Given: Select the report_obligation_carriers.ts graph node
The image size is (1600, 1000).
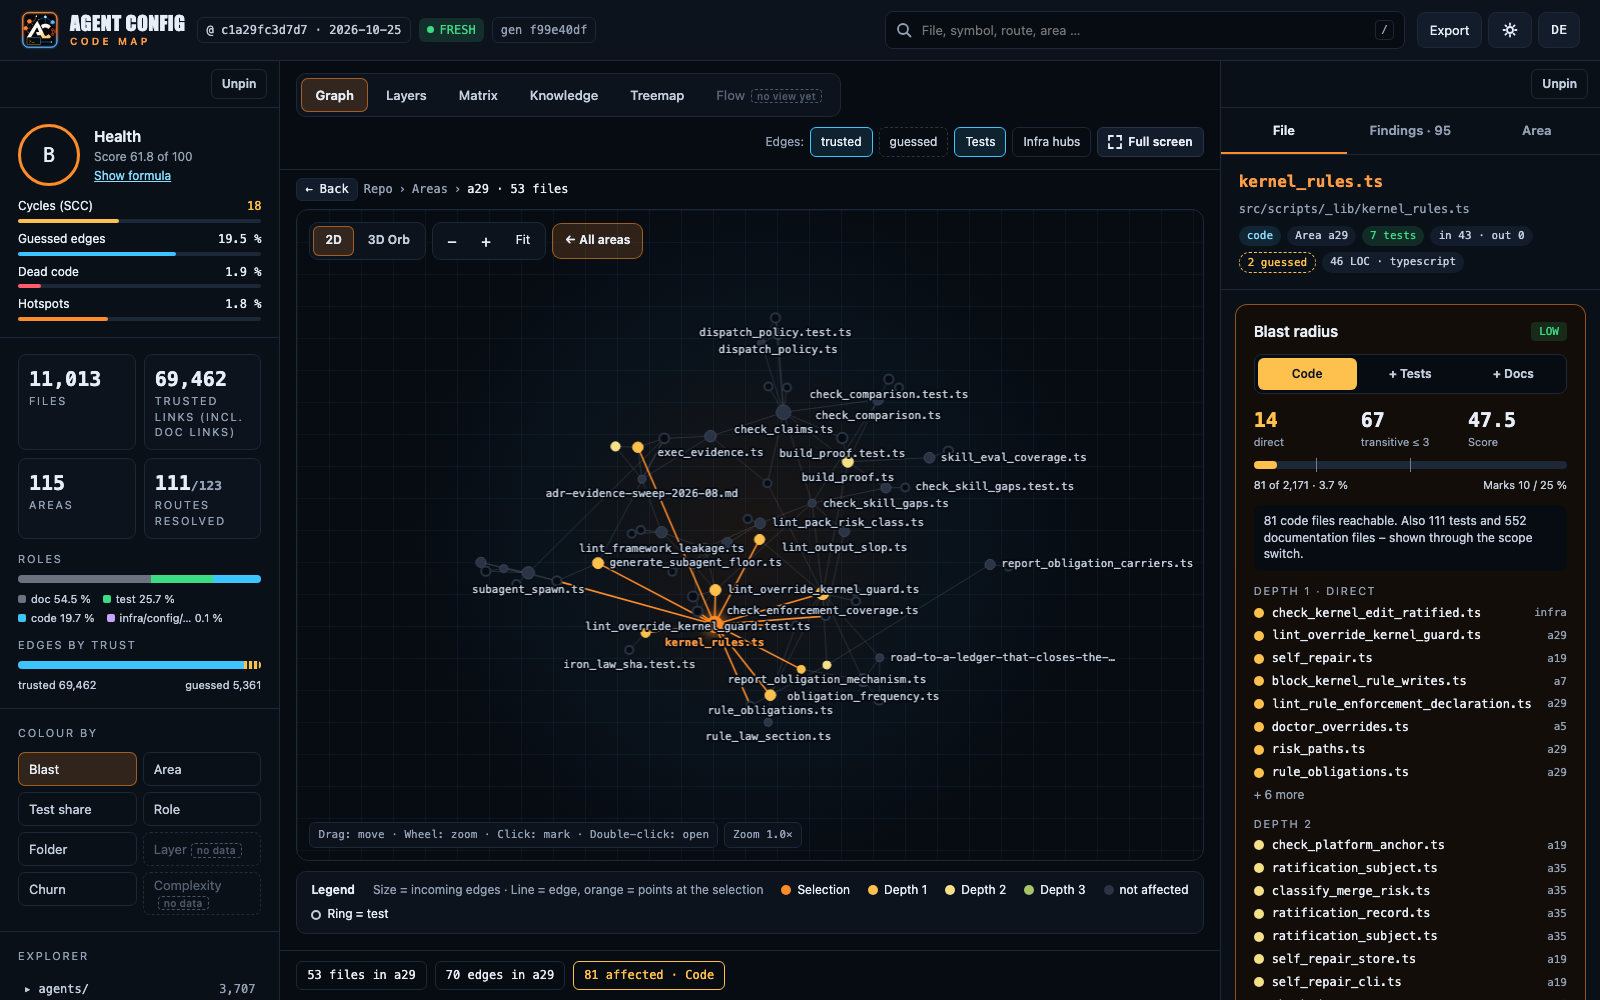Looking at the screenshot, I should [x=990, y=564].
